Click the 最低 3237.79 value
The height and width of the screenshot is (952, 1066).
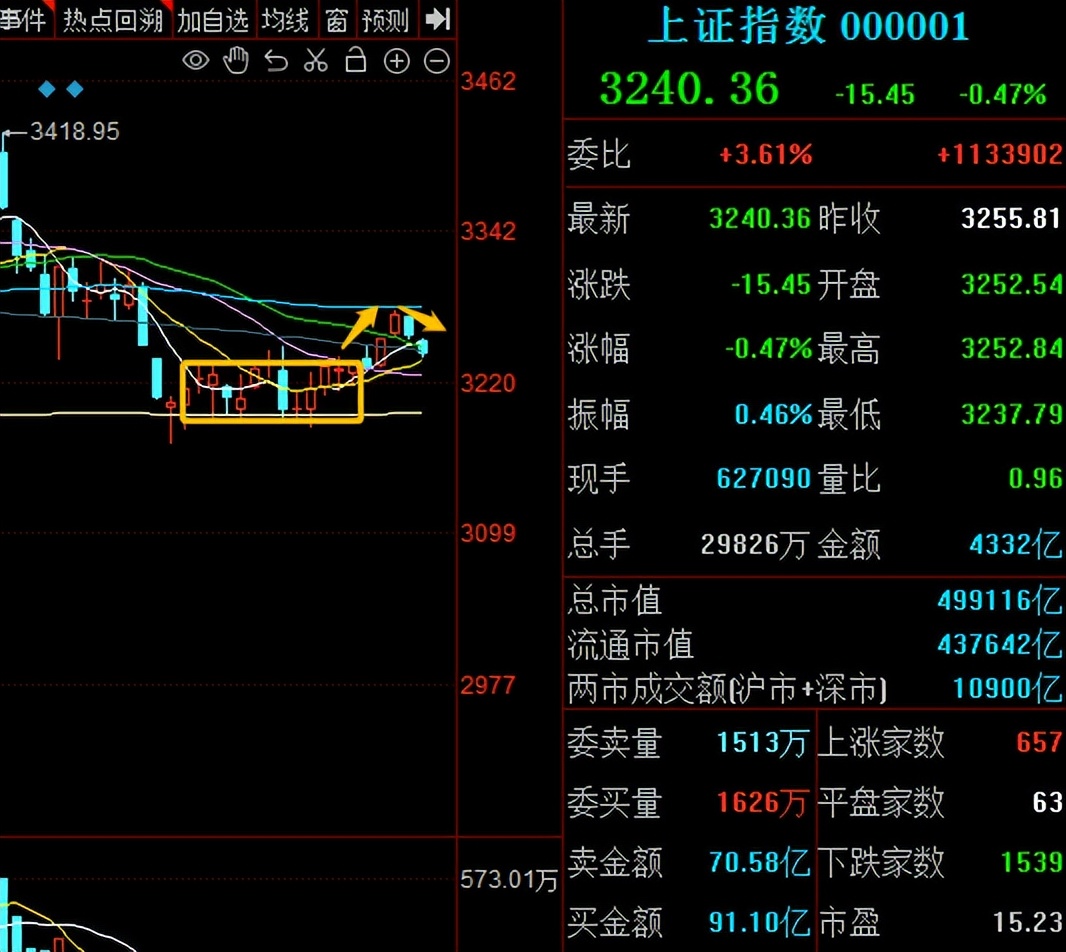pos(1012,413)
